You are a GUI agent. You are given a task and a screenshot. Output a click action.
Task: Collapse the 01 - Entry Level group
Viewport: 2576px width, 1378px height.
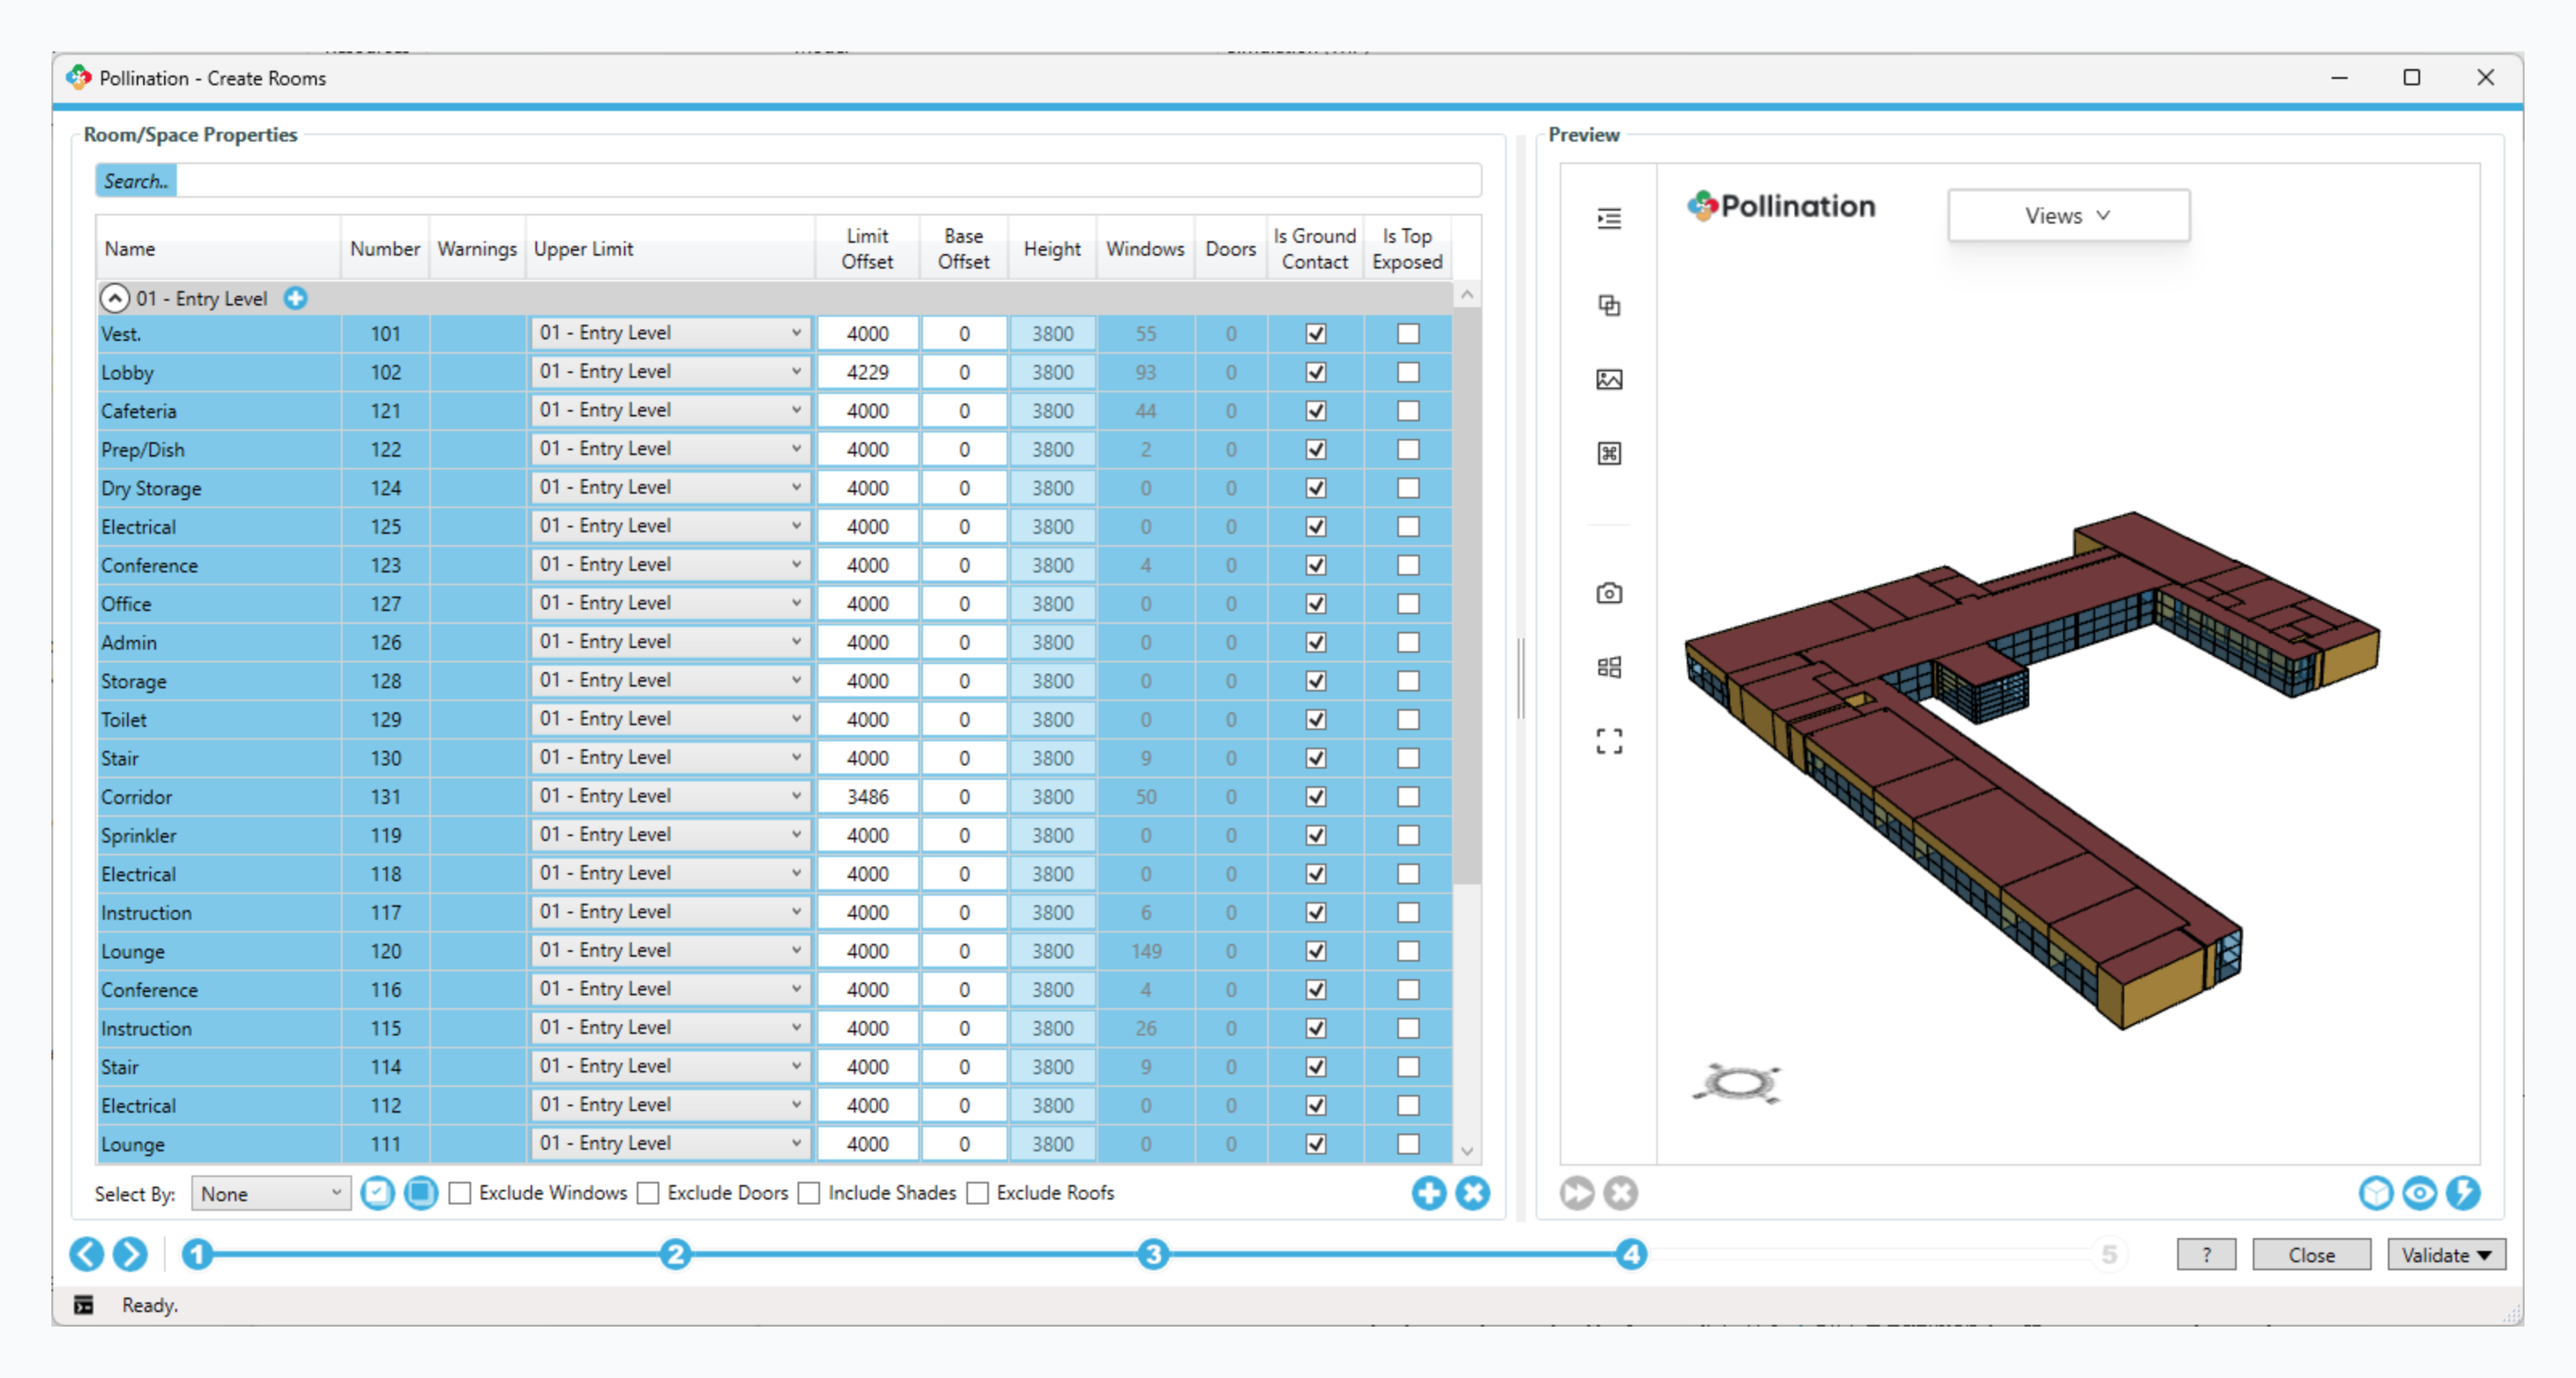[x=115, y=298]
